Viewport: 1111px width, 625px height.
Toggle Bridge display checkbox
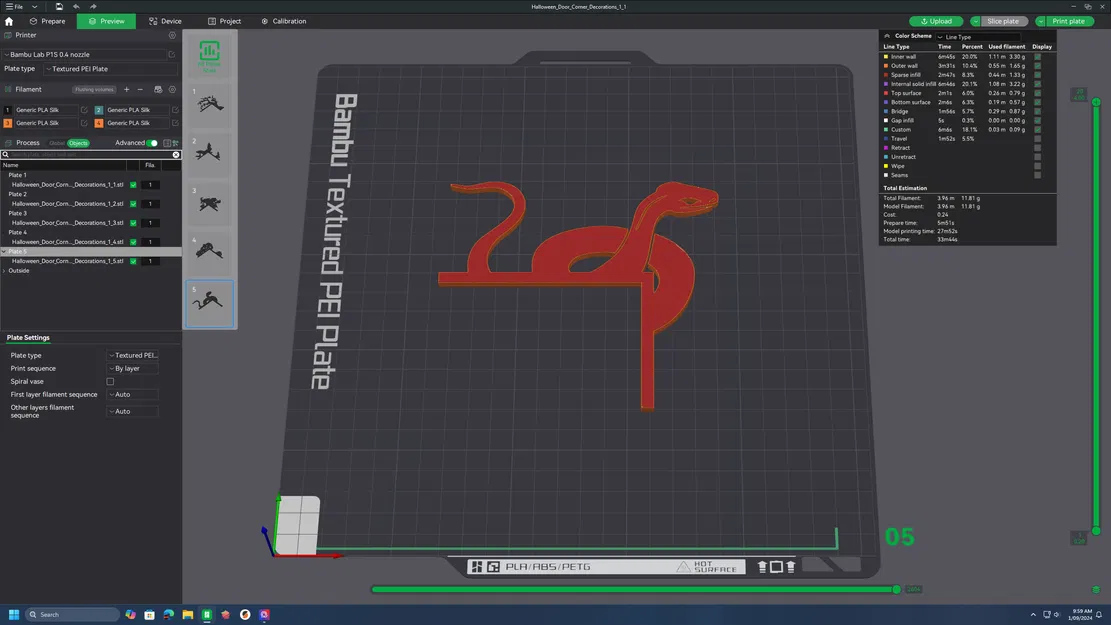[1037, 111]
